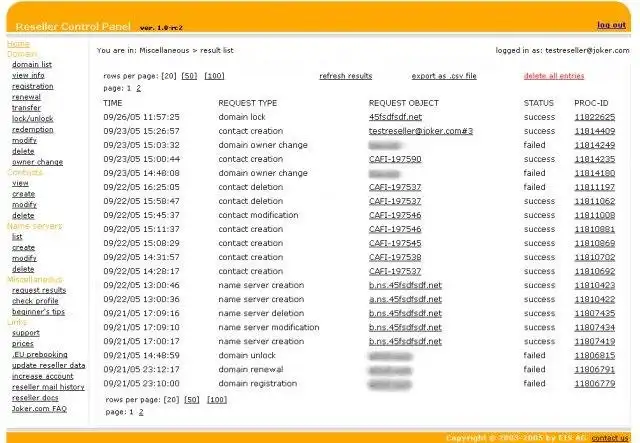The height and width of the screenshot is (443, 640).
Task: Set rows per page to 50 above table
Action: pos(189,76)
